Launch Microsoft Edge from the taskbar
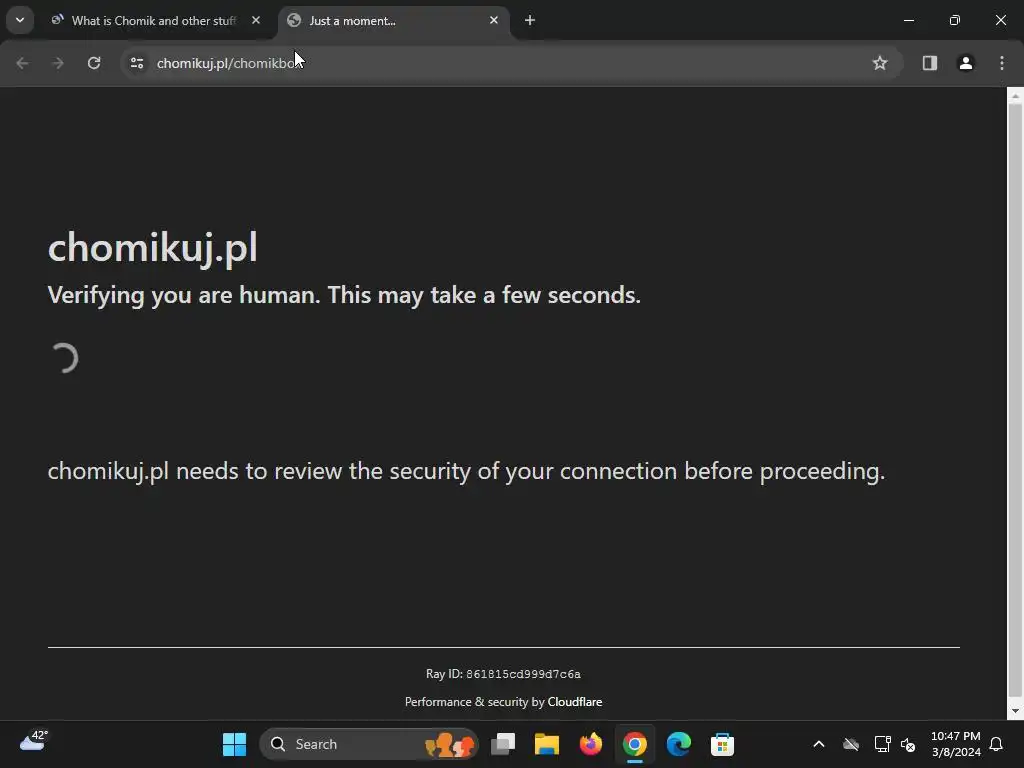 point(679,744)
